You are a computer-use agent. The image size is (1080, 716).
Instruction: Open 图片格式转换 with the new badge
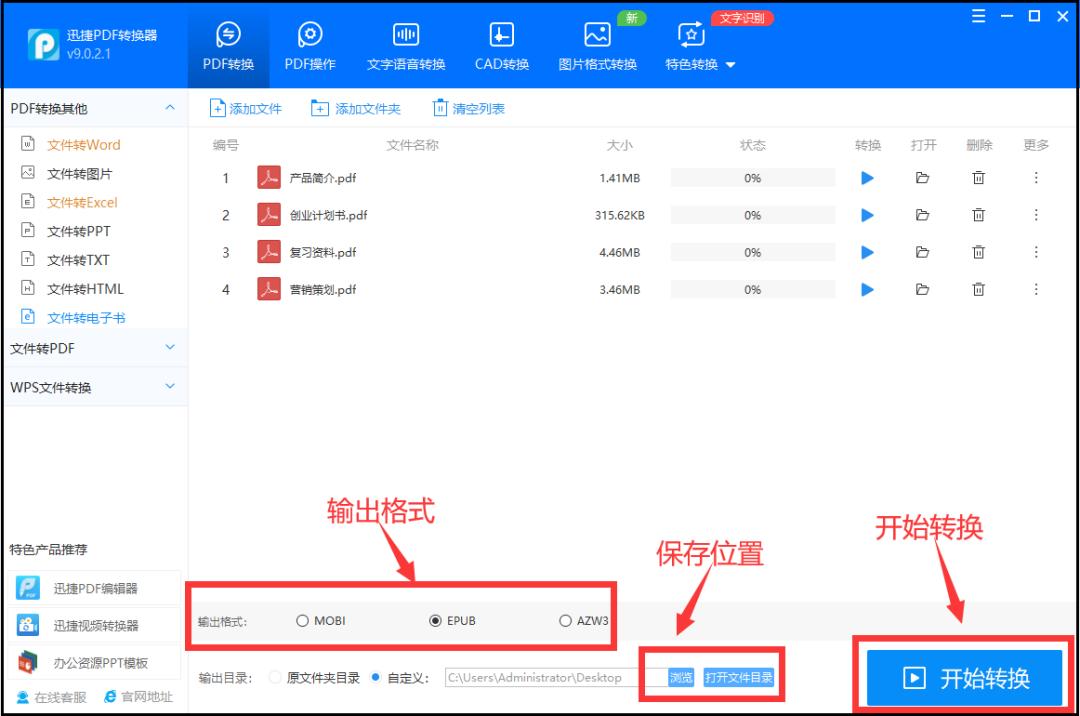(x=596, y=45)
